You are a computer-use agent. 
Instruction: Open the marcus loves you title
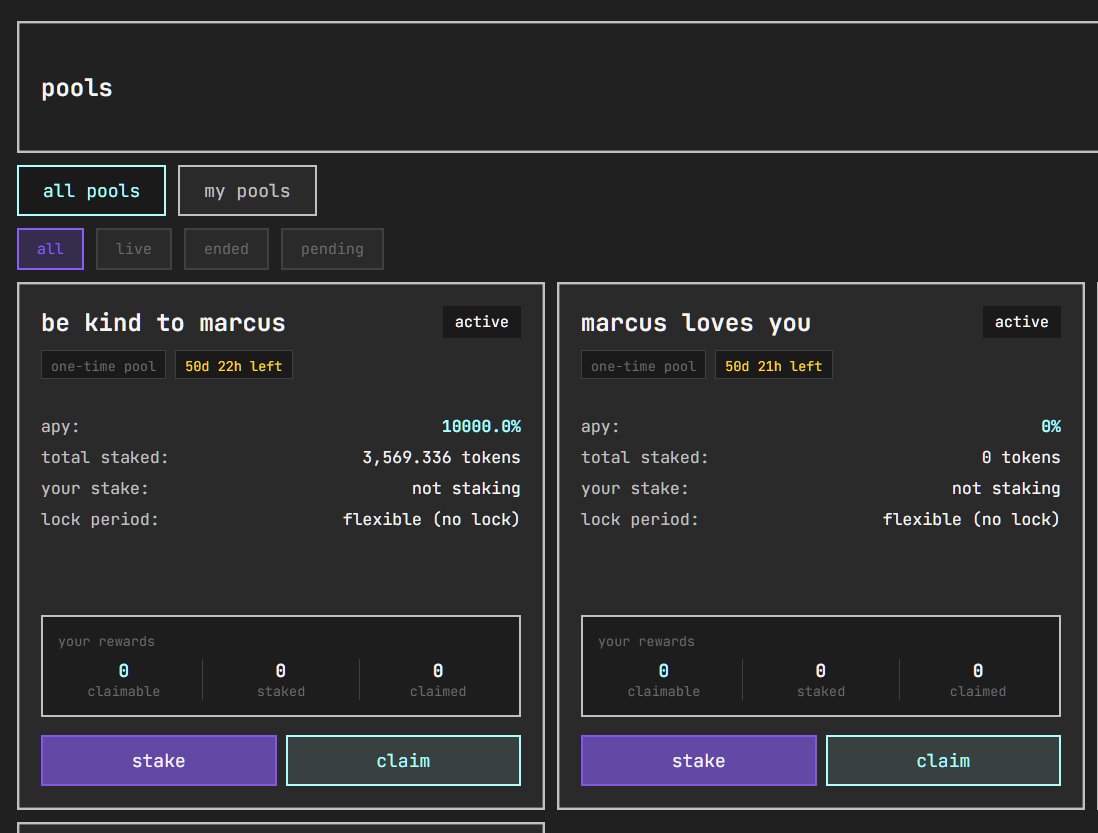tap(695, 323)
